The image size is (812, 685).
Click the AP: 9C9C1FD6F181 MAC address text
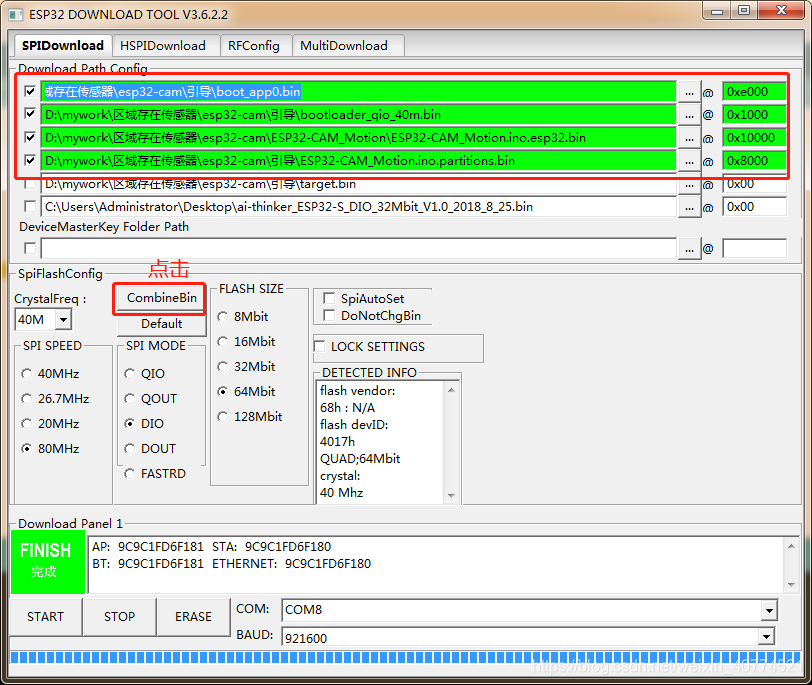coord(148,547)
